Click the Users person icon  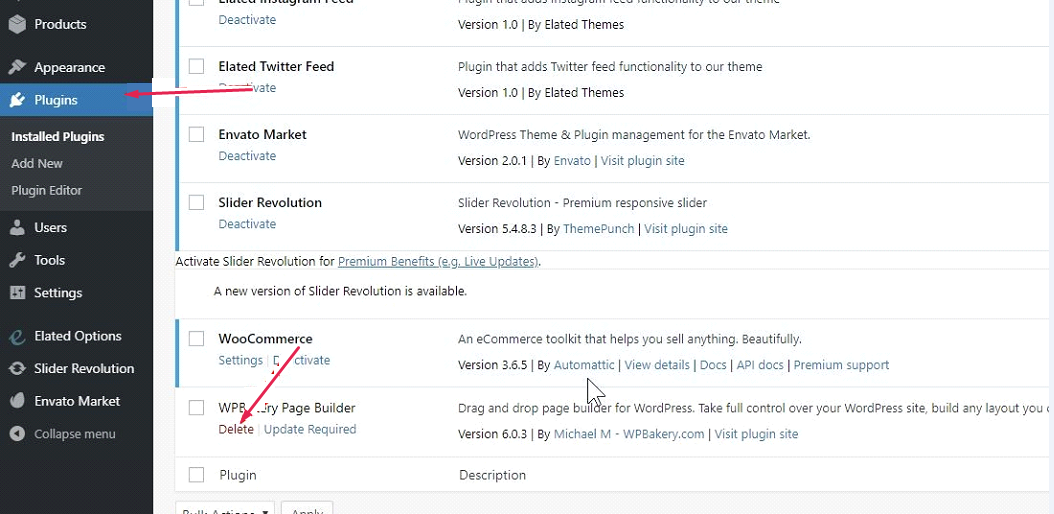pos(17,227)
